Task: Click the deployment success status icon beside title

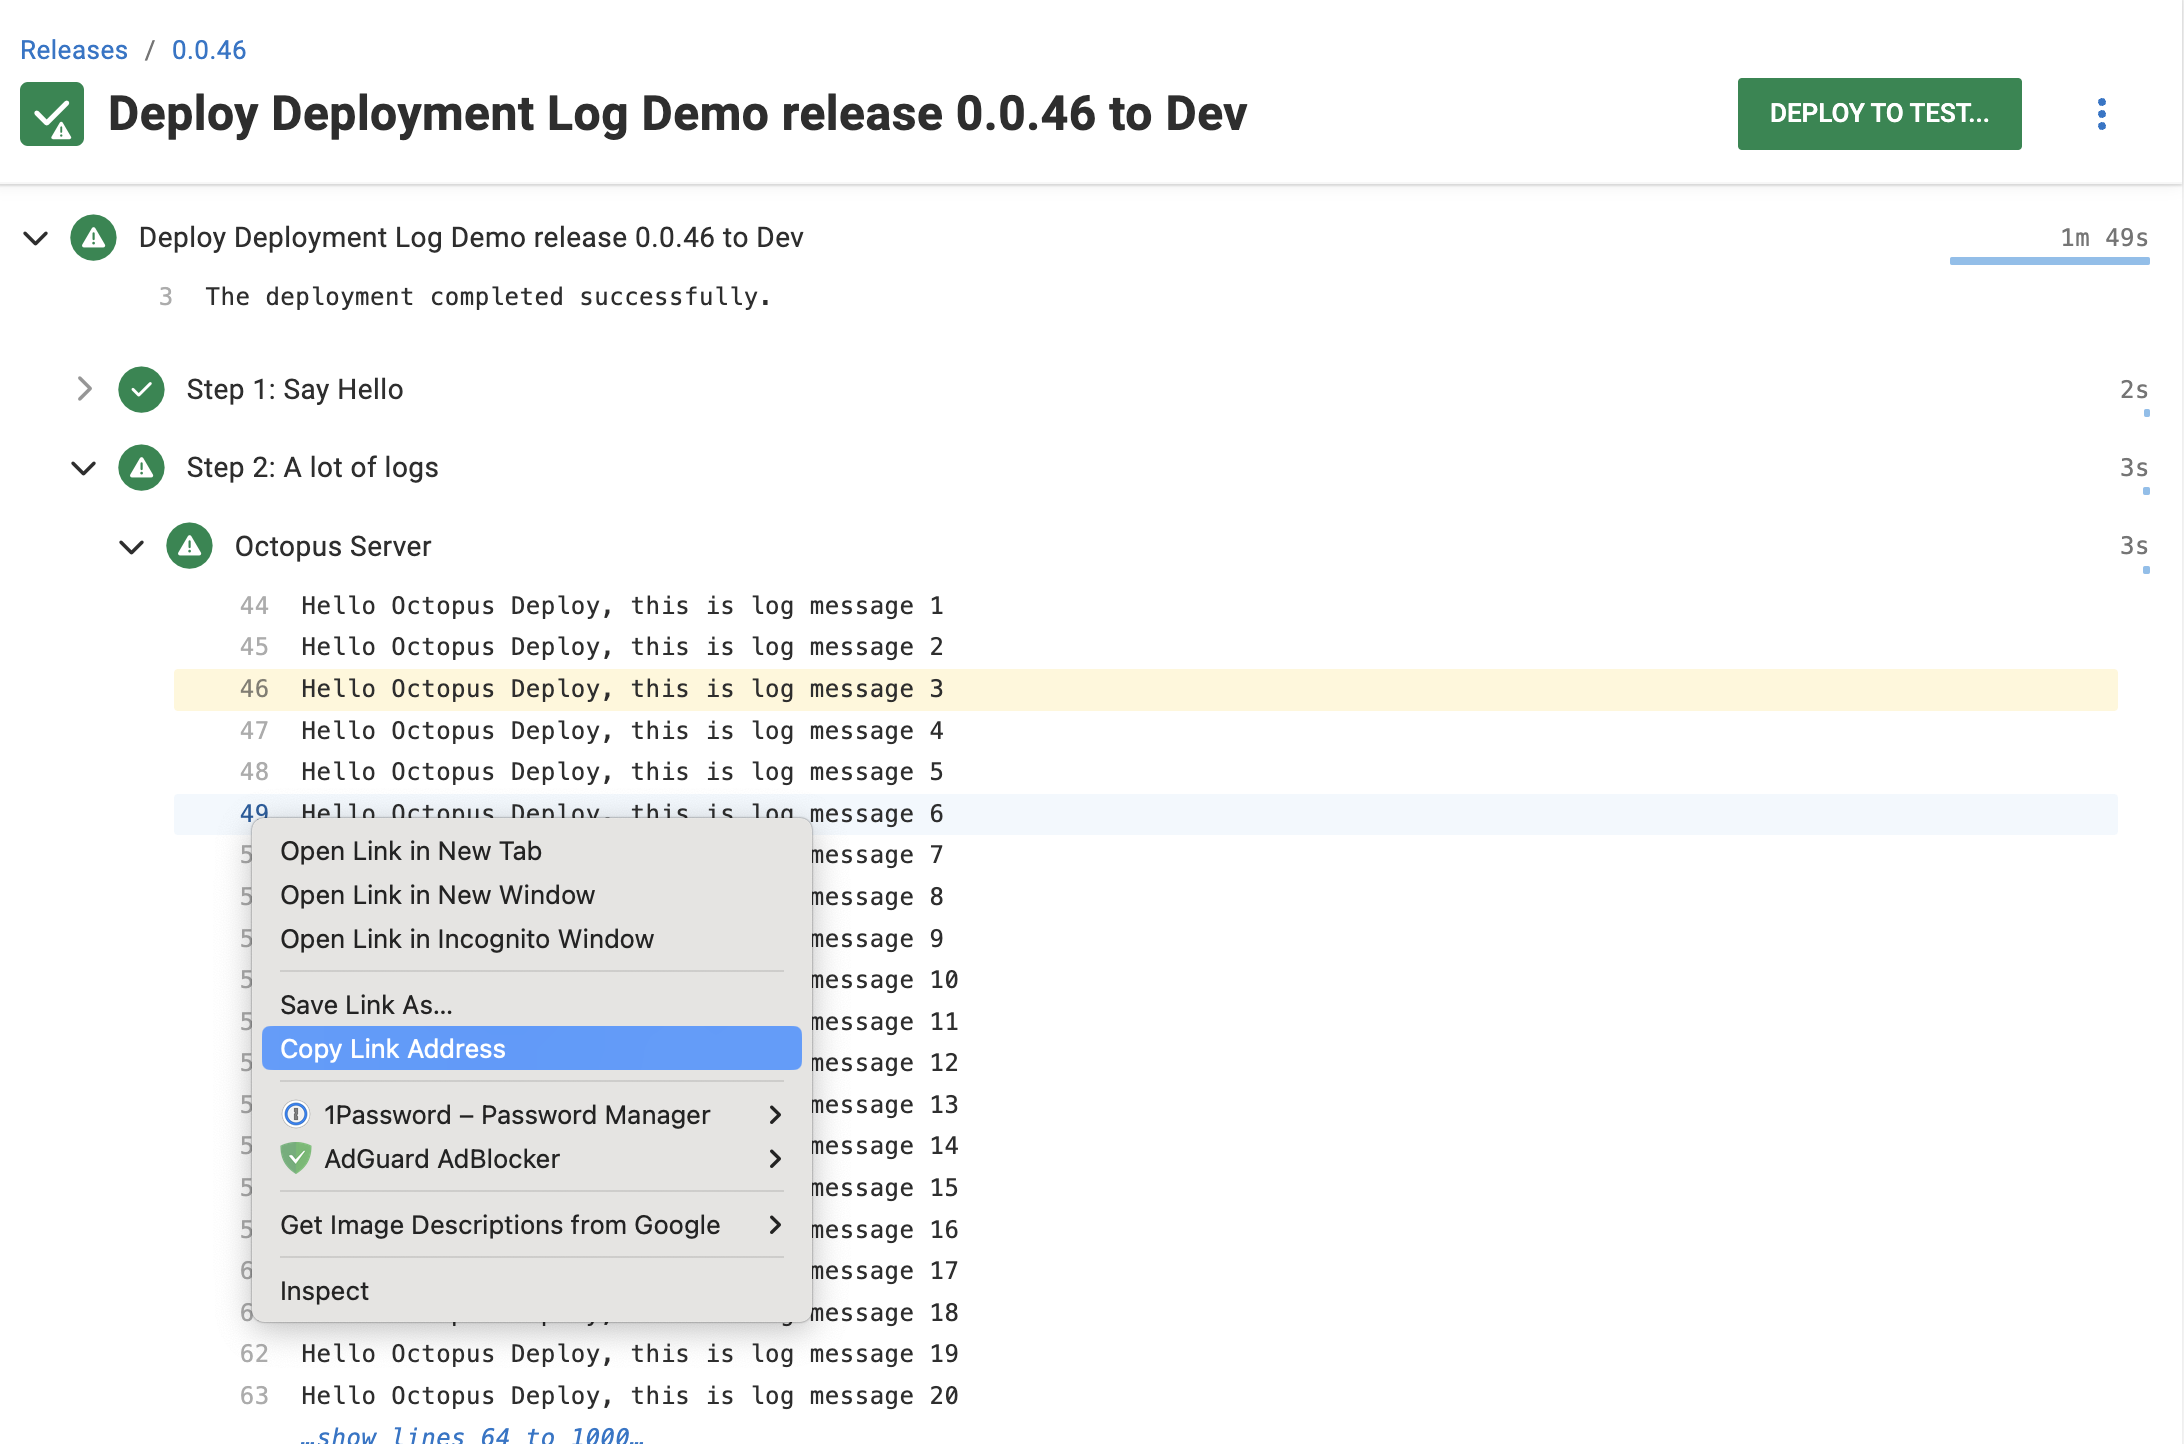Action: pos(52,114)
